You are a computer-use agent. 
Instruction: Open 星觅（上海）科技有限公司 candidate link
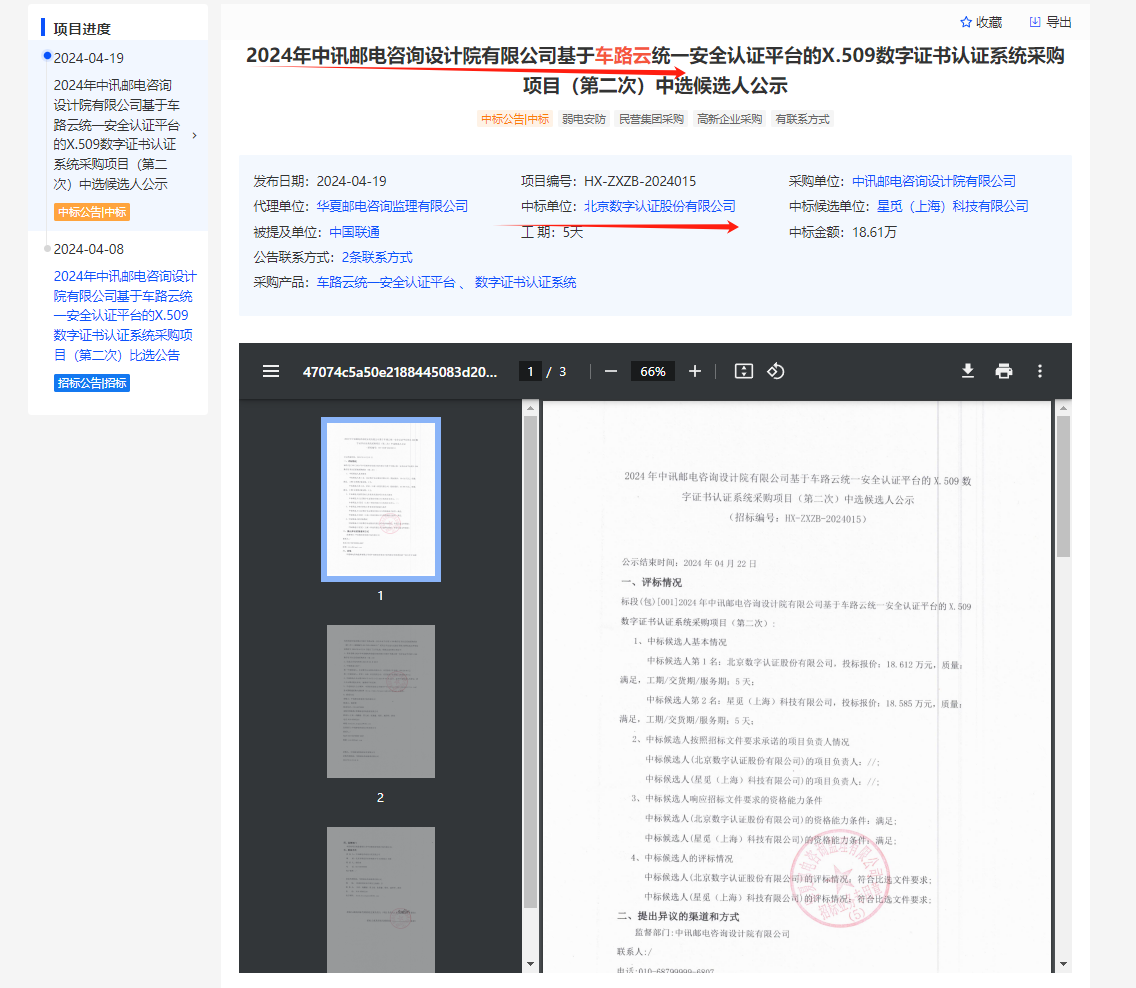(953, 206)
